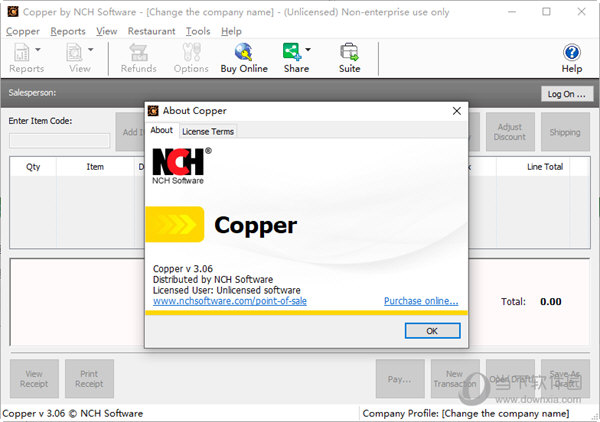Click the Company Profile status bar entry

466,414
